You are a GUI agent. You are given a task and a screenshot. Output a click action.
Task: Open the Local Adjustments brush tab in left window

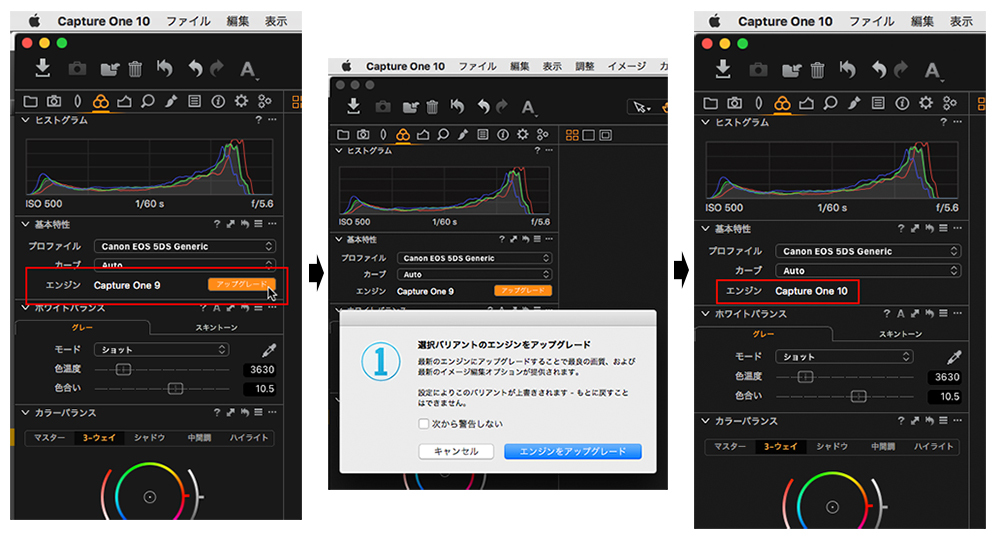pos(171,101)
